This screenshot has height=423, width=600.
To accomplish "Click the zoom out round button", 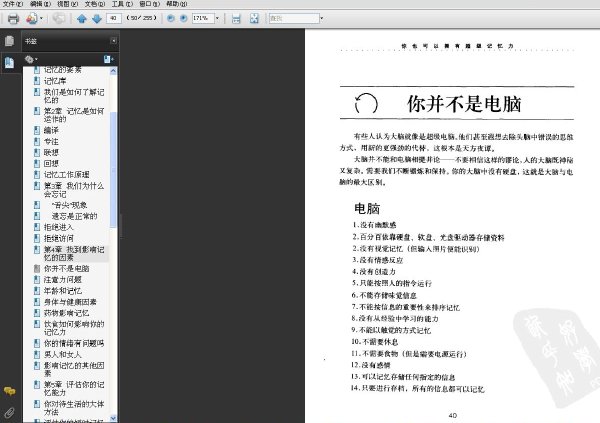I will 171,18.
